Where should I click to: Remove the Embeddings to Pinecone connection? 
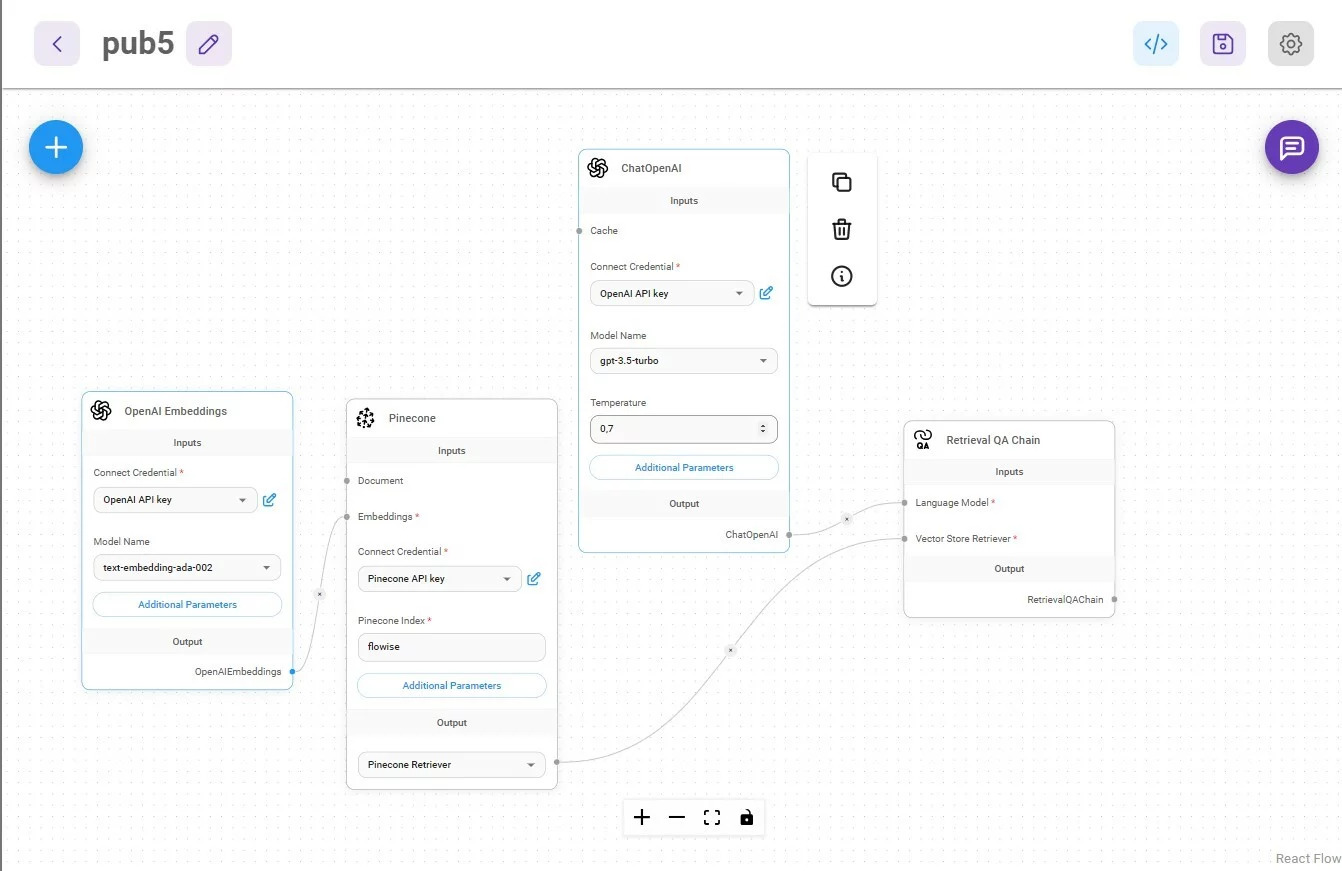(320, 594)
